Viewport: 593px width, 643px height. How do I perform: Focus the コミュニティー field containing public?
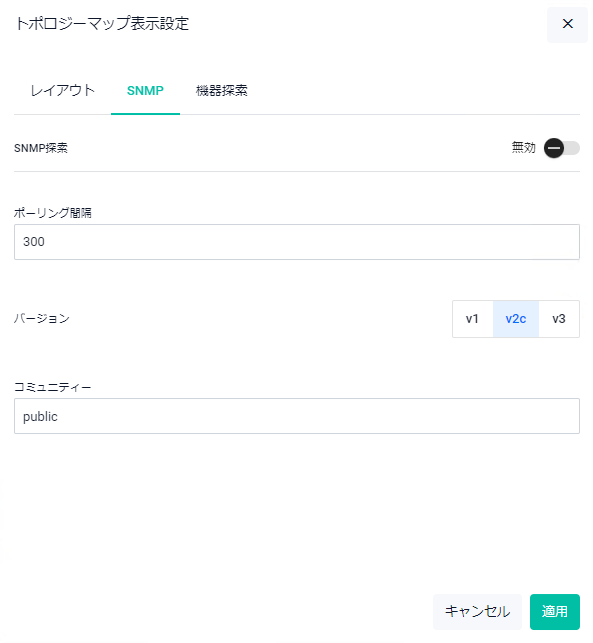[296, 416]
